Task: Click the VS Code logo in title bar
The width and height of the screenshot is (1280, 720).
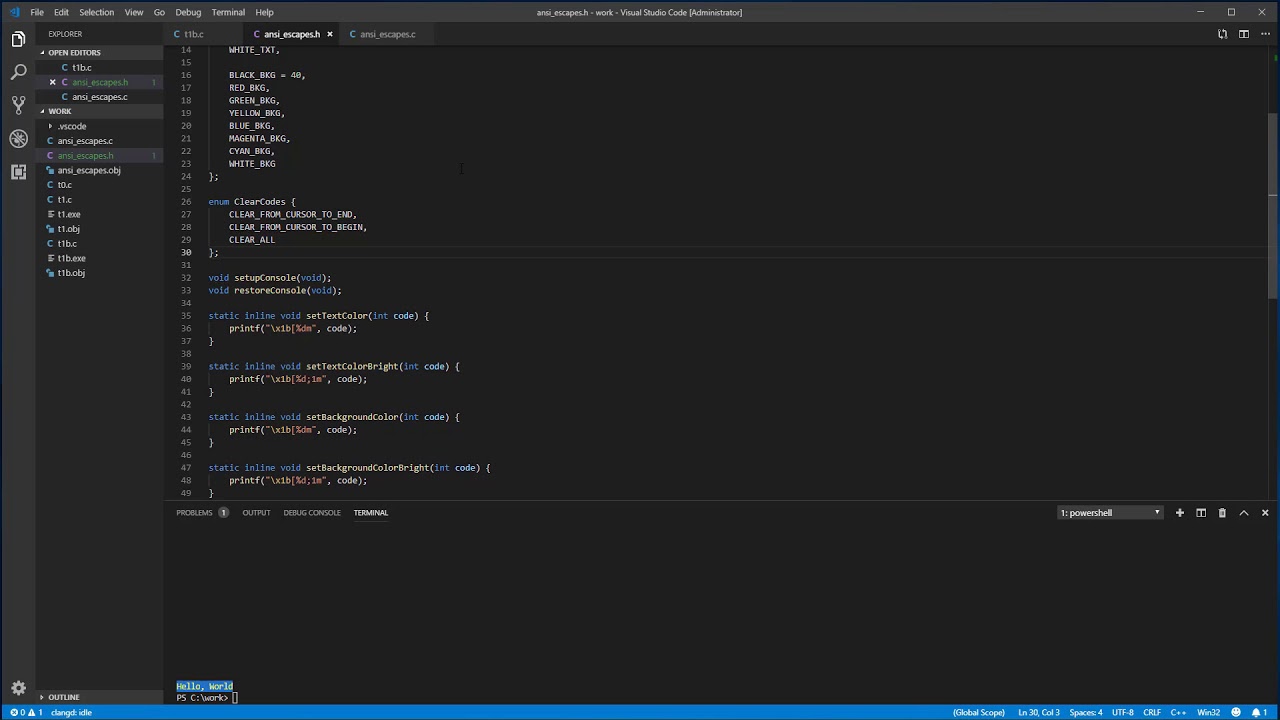Action: click(13, 12)
